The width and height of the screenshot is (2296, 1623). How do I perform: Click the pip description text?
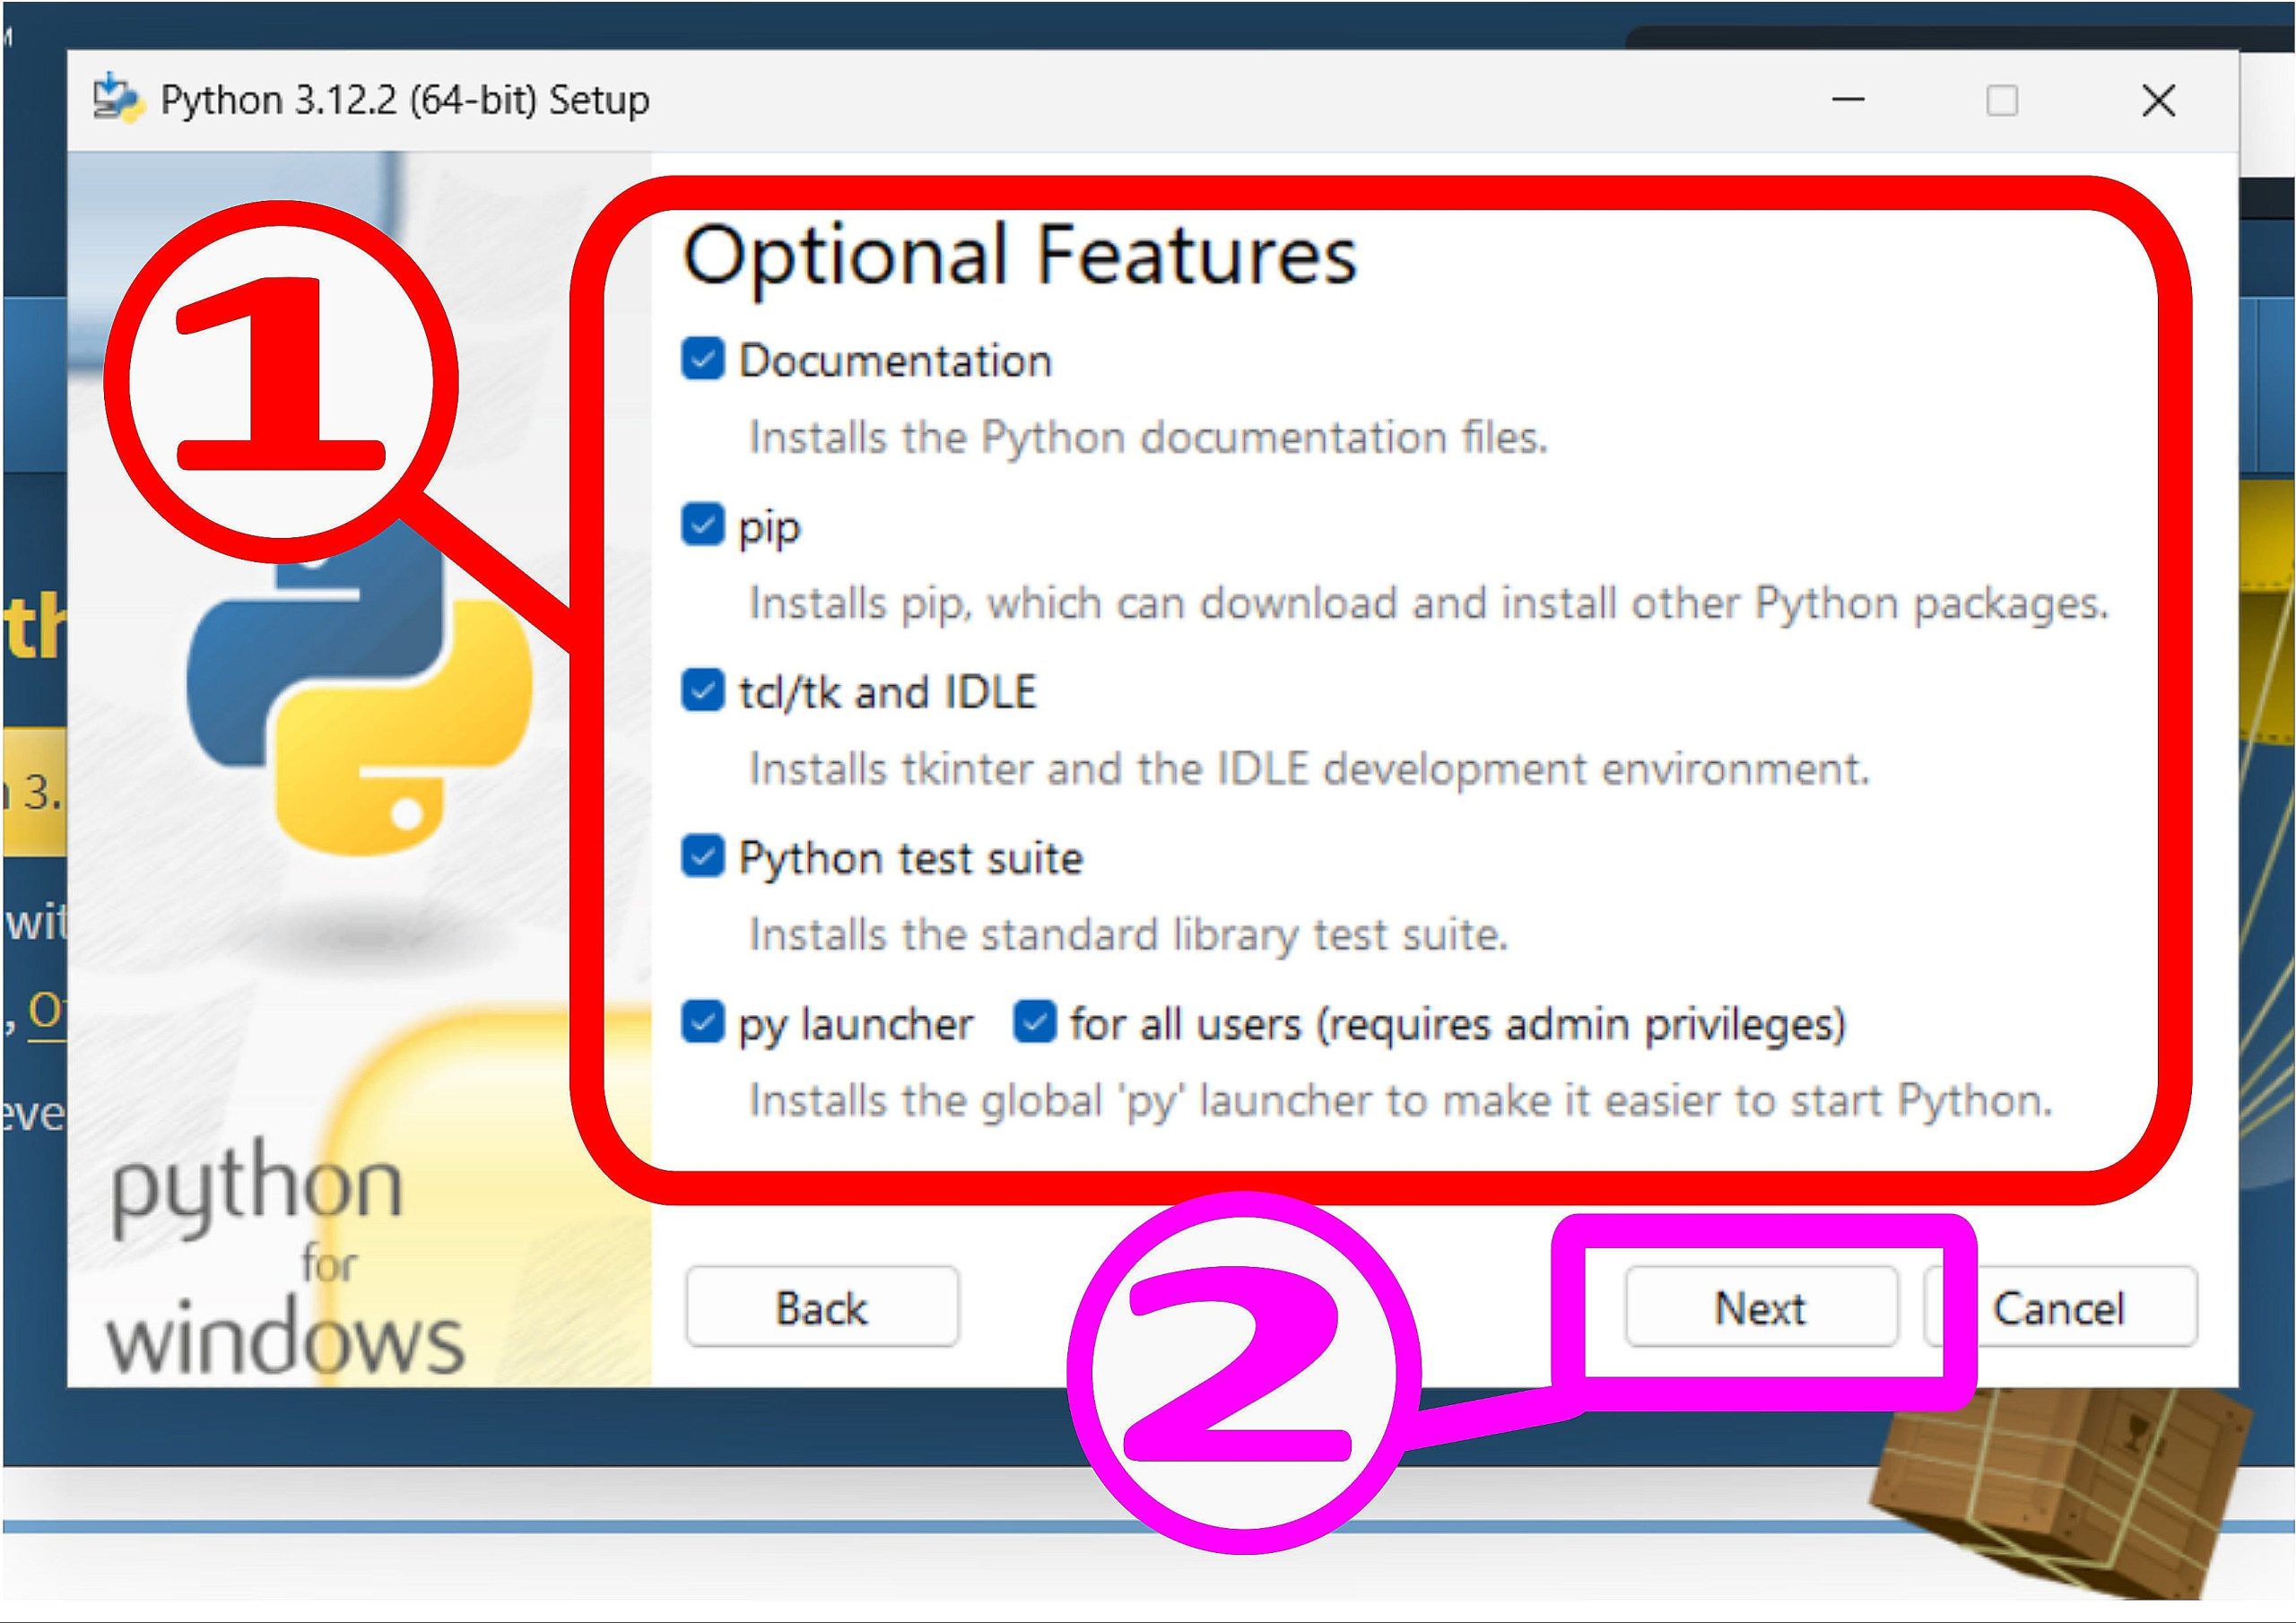(x=1429, y=604)
